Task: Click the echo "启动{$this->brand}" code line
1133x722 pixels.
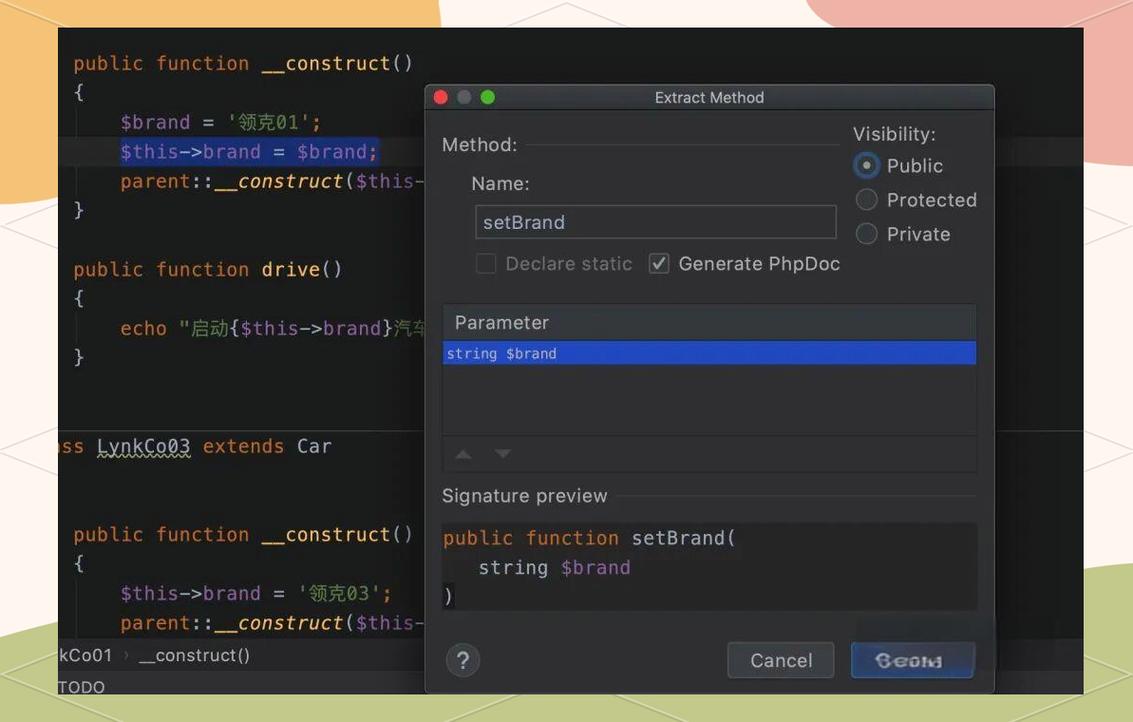Action: coord(273,328)
